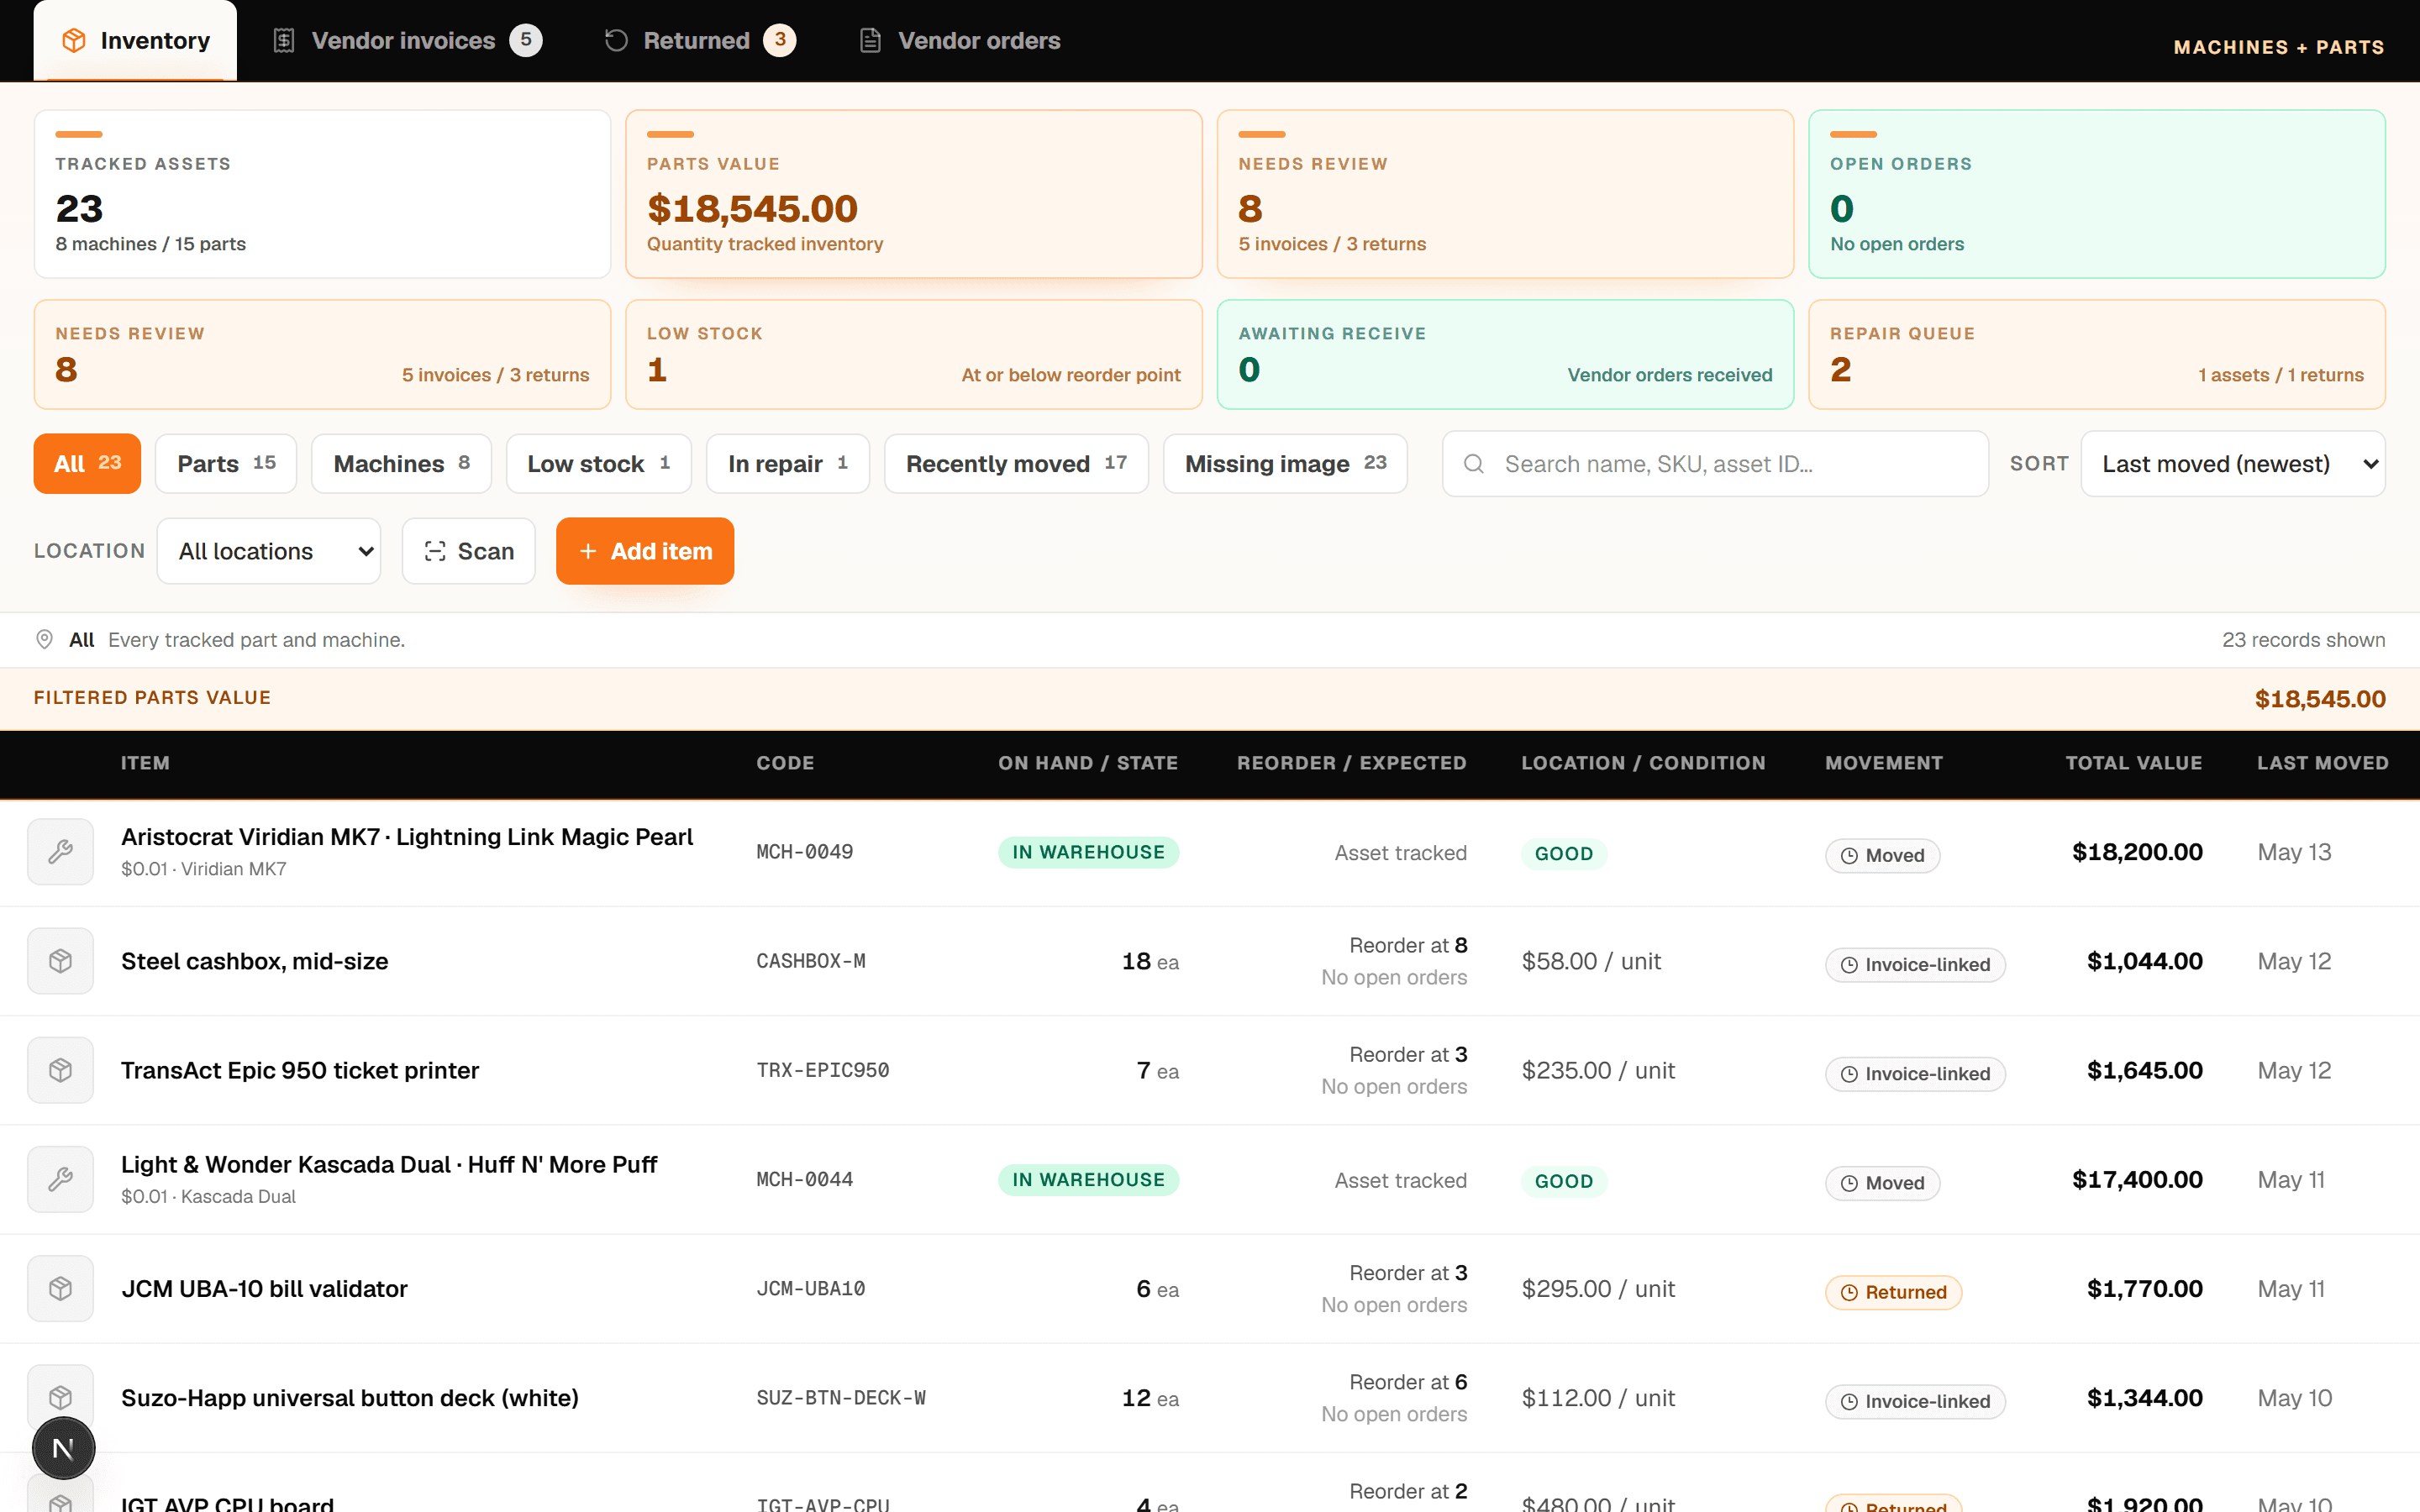2420x1512 pixels.
Task: Click the box icon for JCM UBA-10 bill validator
Action: coord(60,1288)
